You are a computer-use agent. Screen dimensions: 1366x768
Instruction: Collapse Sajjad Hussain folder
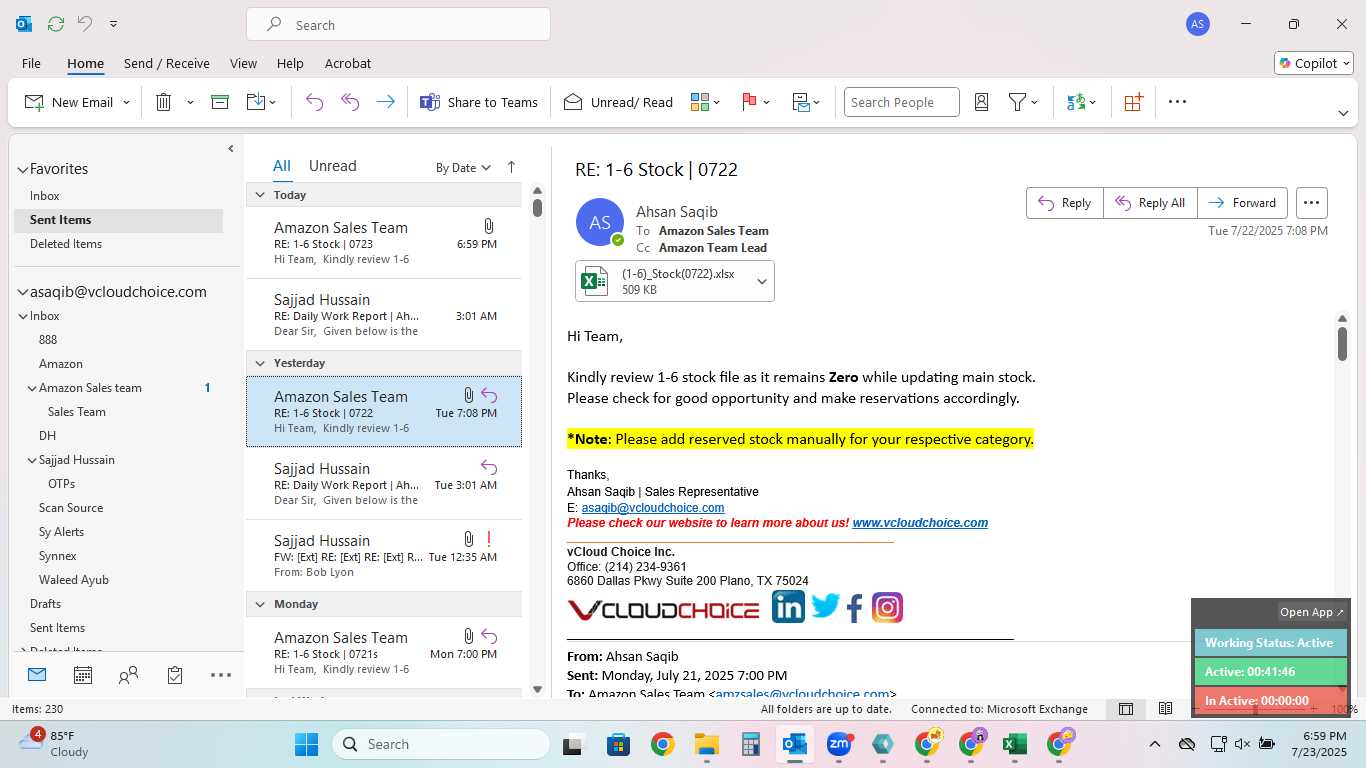[x=32, y=460]
